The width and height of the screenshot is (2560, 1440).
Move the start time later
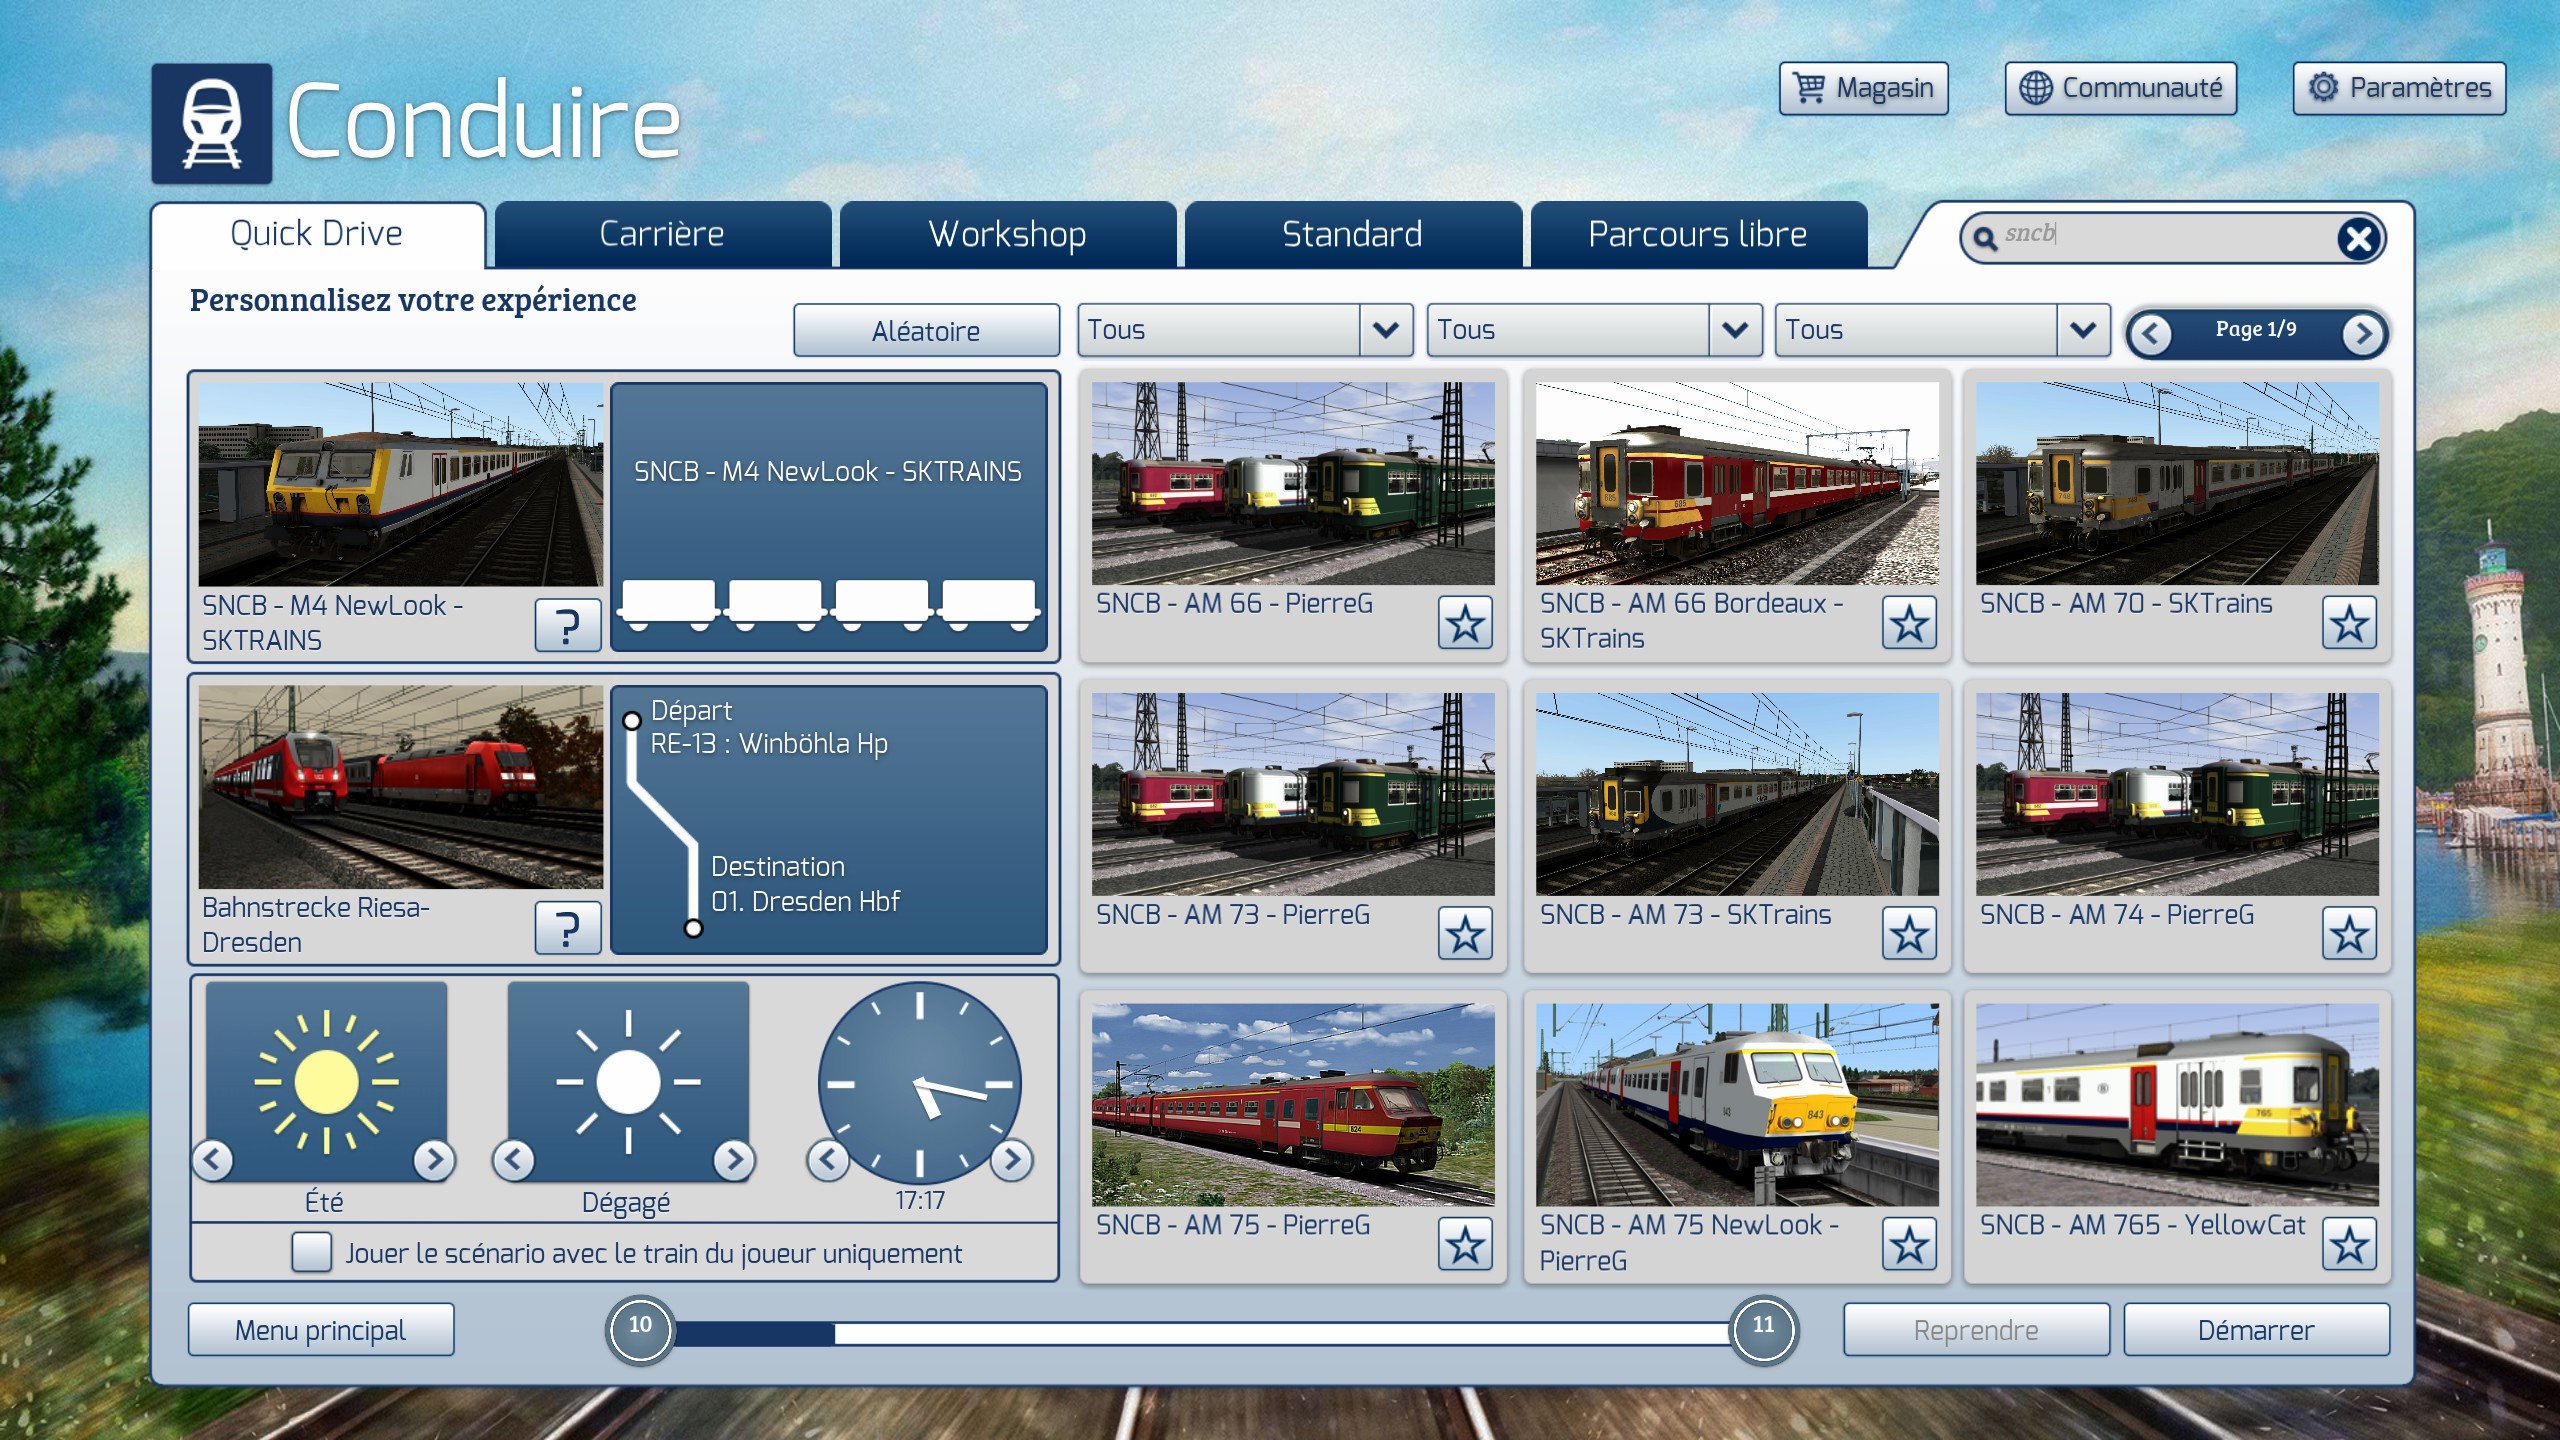click(x=1012, y=1160)
